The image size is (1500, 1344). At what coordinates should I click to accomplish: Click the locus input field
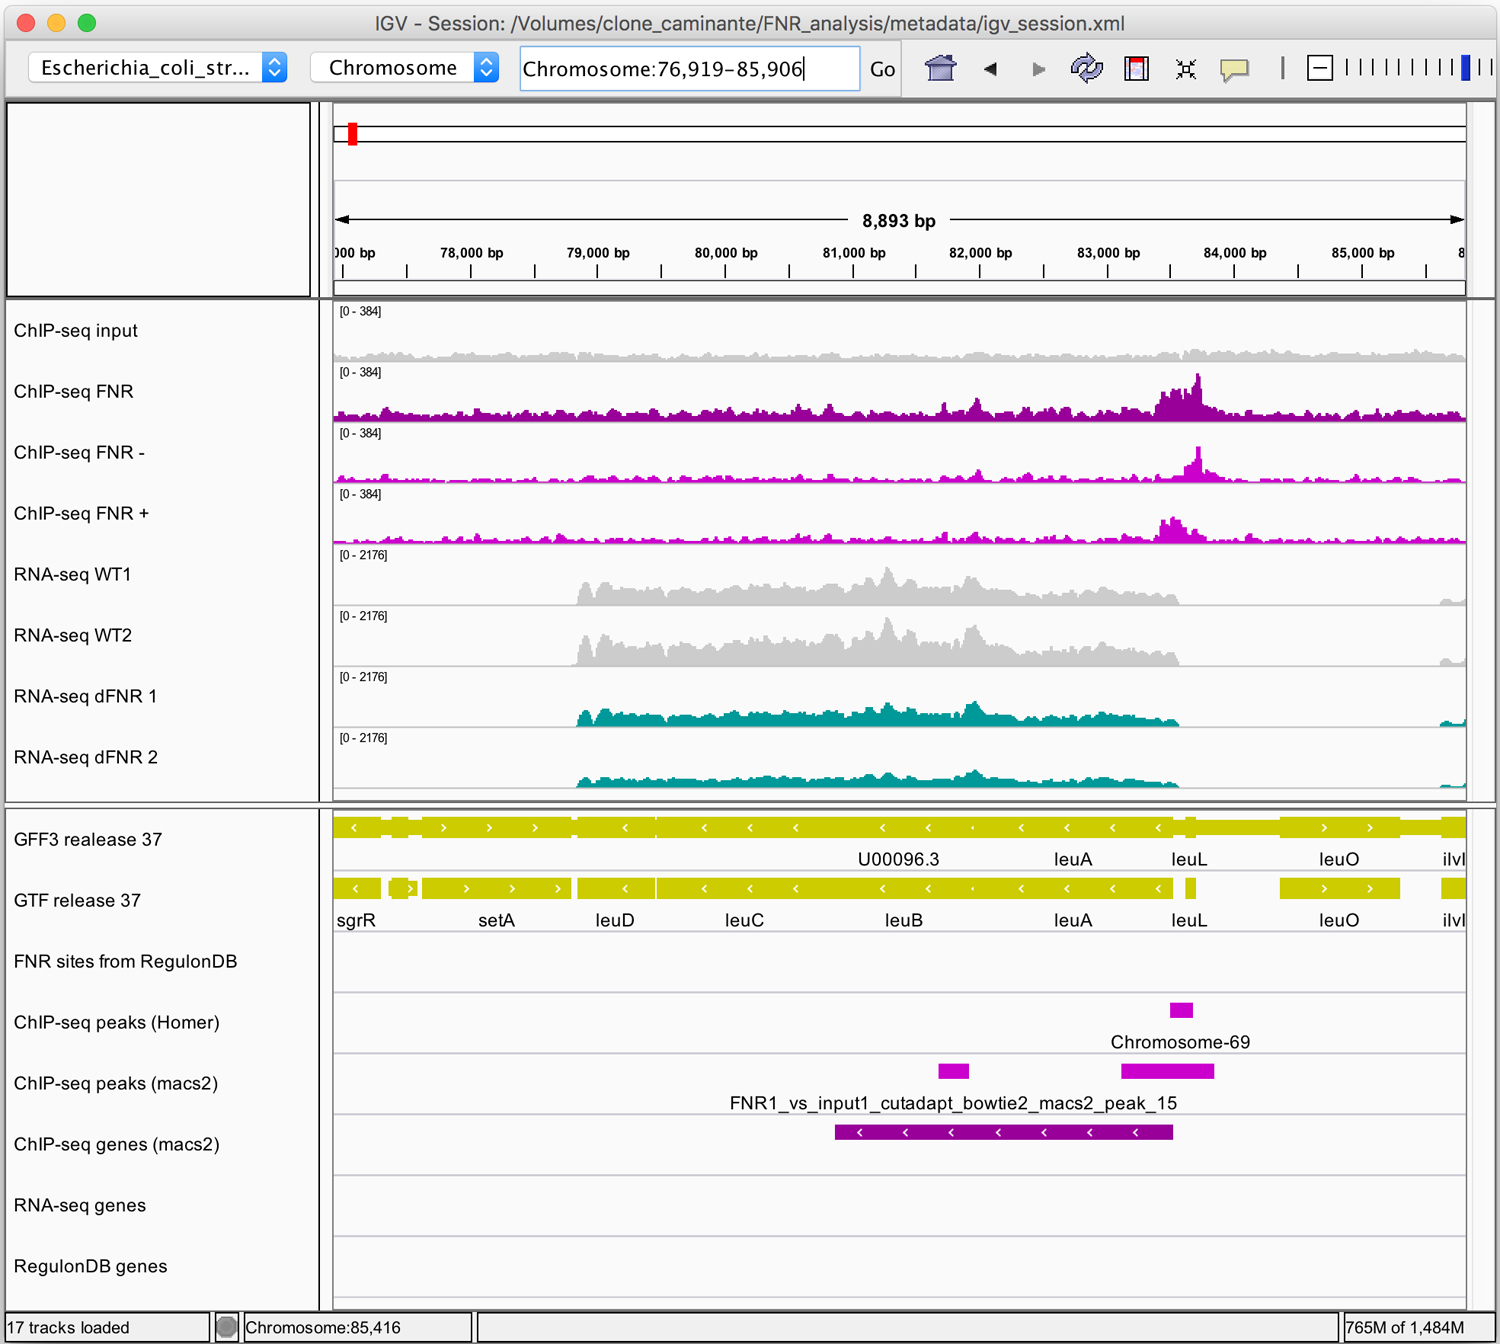689,68
